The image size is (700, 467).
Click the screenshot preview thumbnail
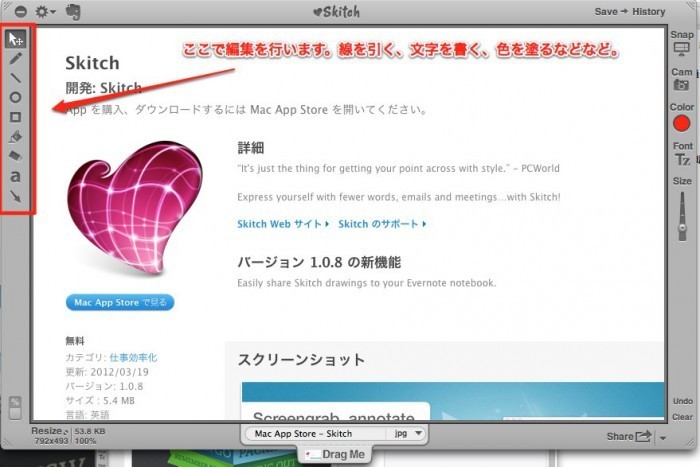coord(453,401)
